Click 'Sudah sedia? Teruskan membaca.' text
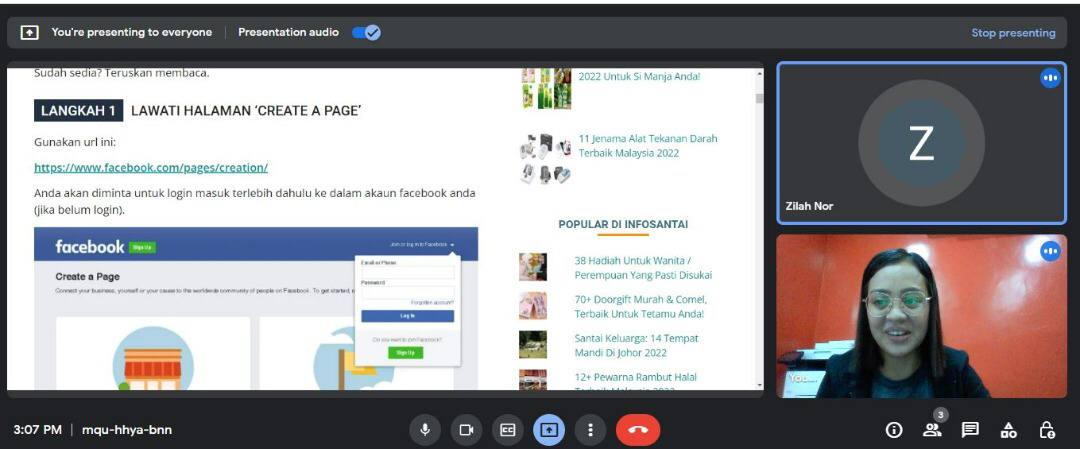This screenshot has width=1080, height=449. point(121,72)
